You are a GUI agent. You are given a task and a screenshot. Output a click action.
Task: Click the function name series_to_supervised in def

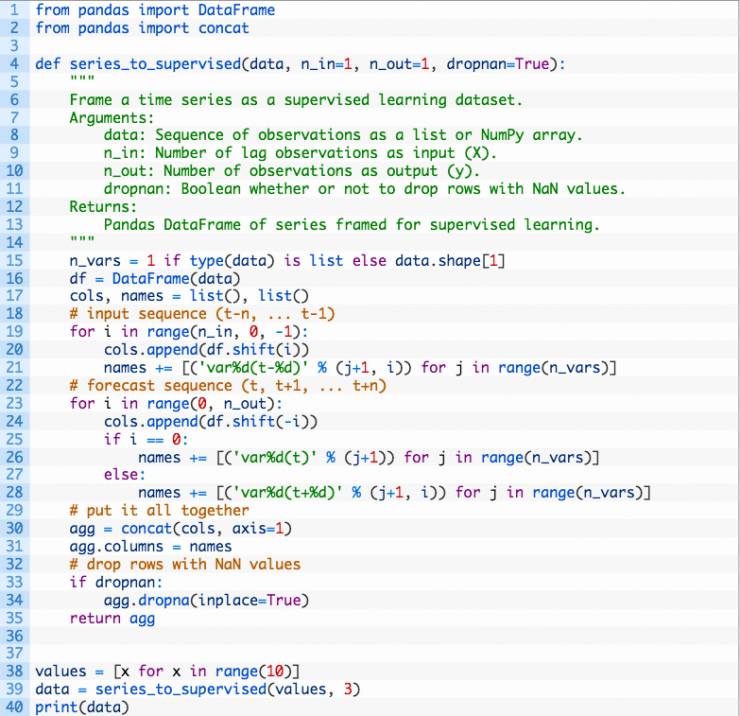pyautogui.click(x=155, y=64)
